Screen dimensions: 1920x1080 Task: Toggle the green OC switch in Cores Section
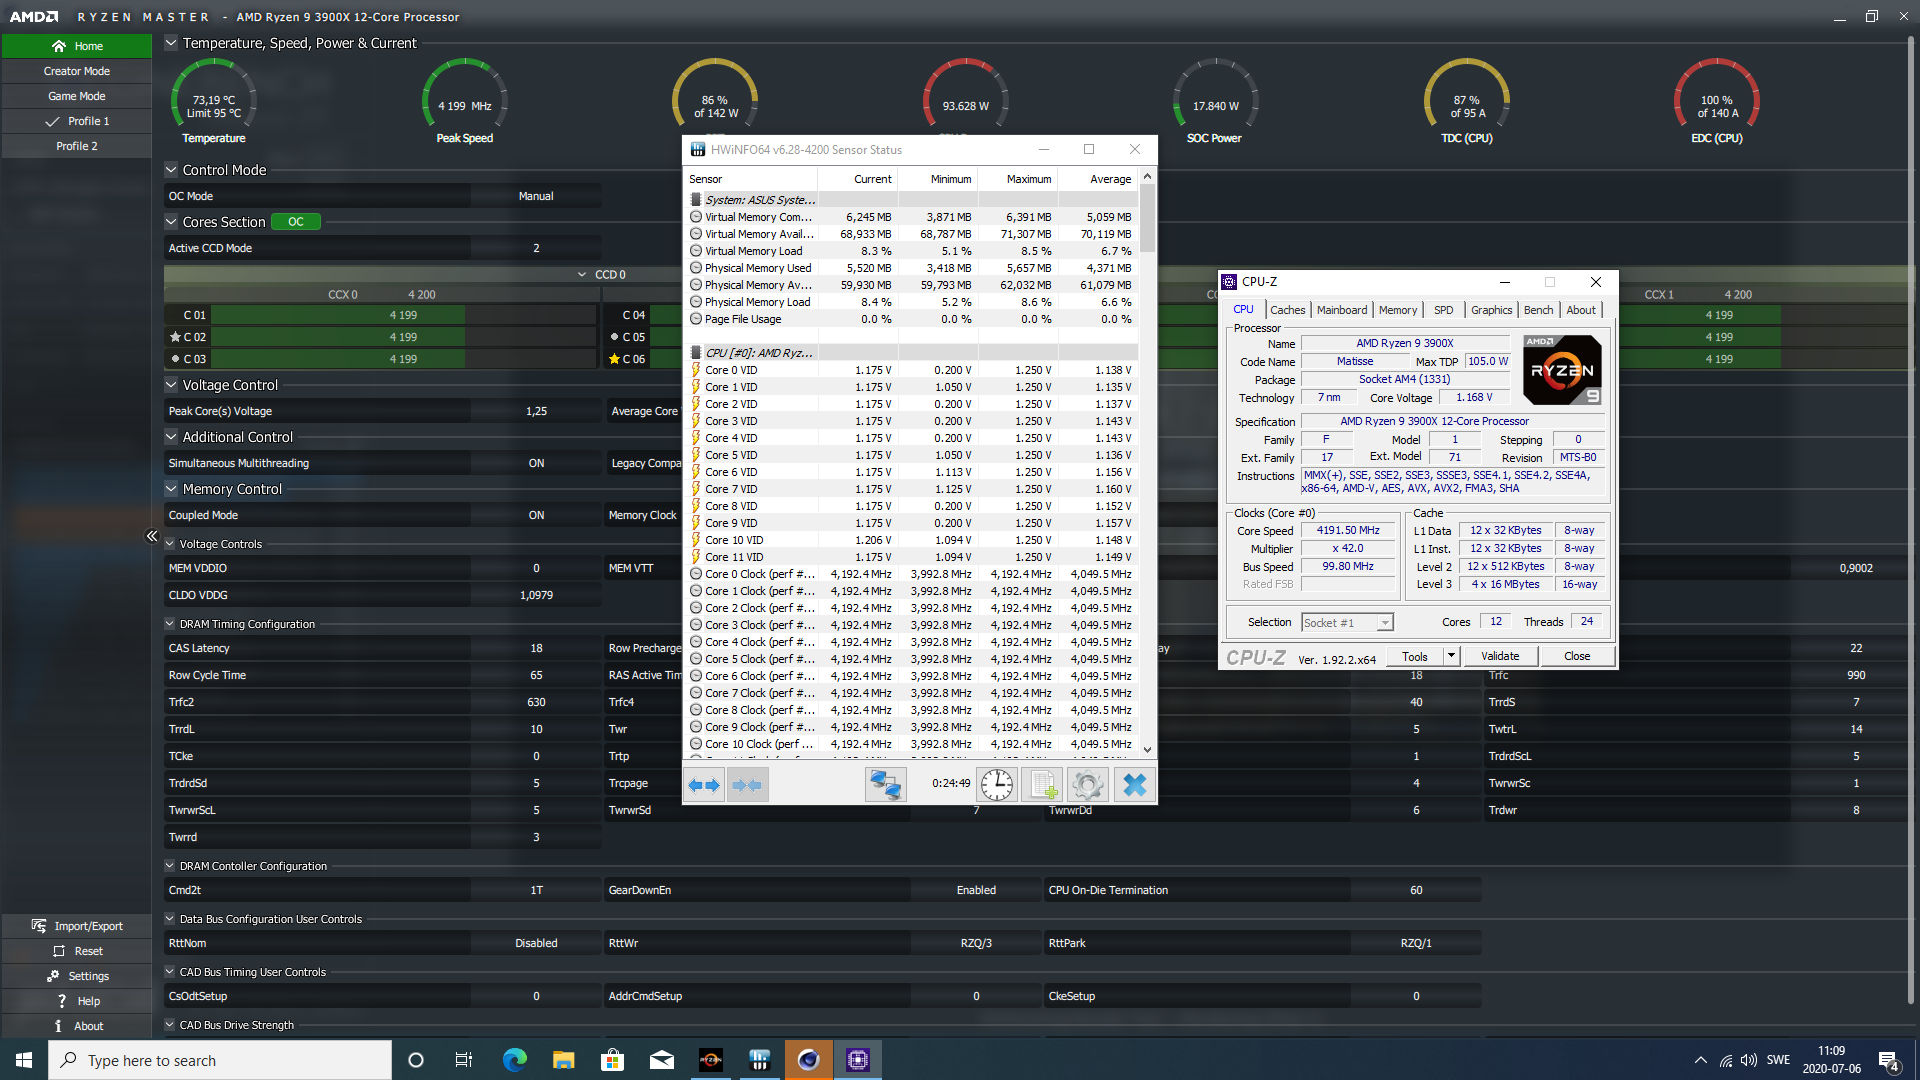(x=296, y=222)
